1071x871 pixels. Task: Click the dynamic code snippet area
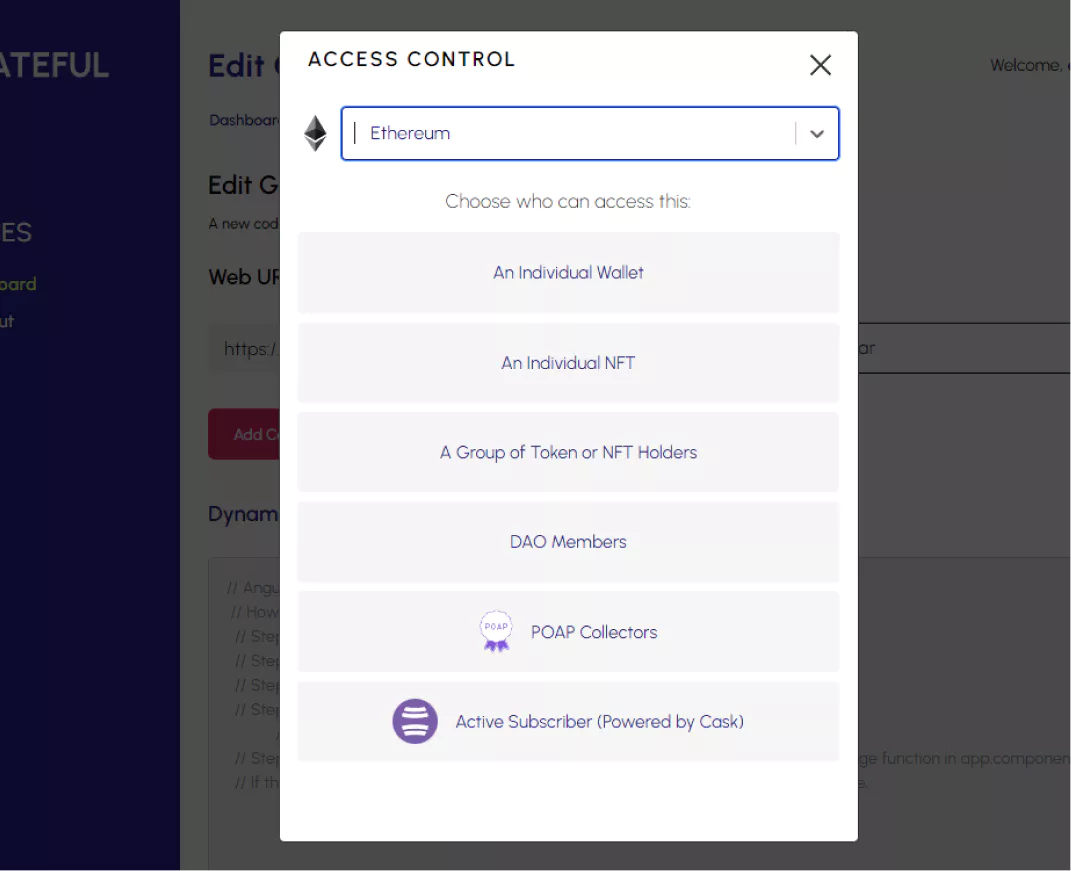[x=244, y=710]
